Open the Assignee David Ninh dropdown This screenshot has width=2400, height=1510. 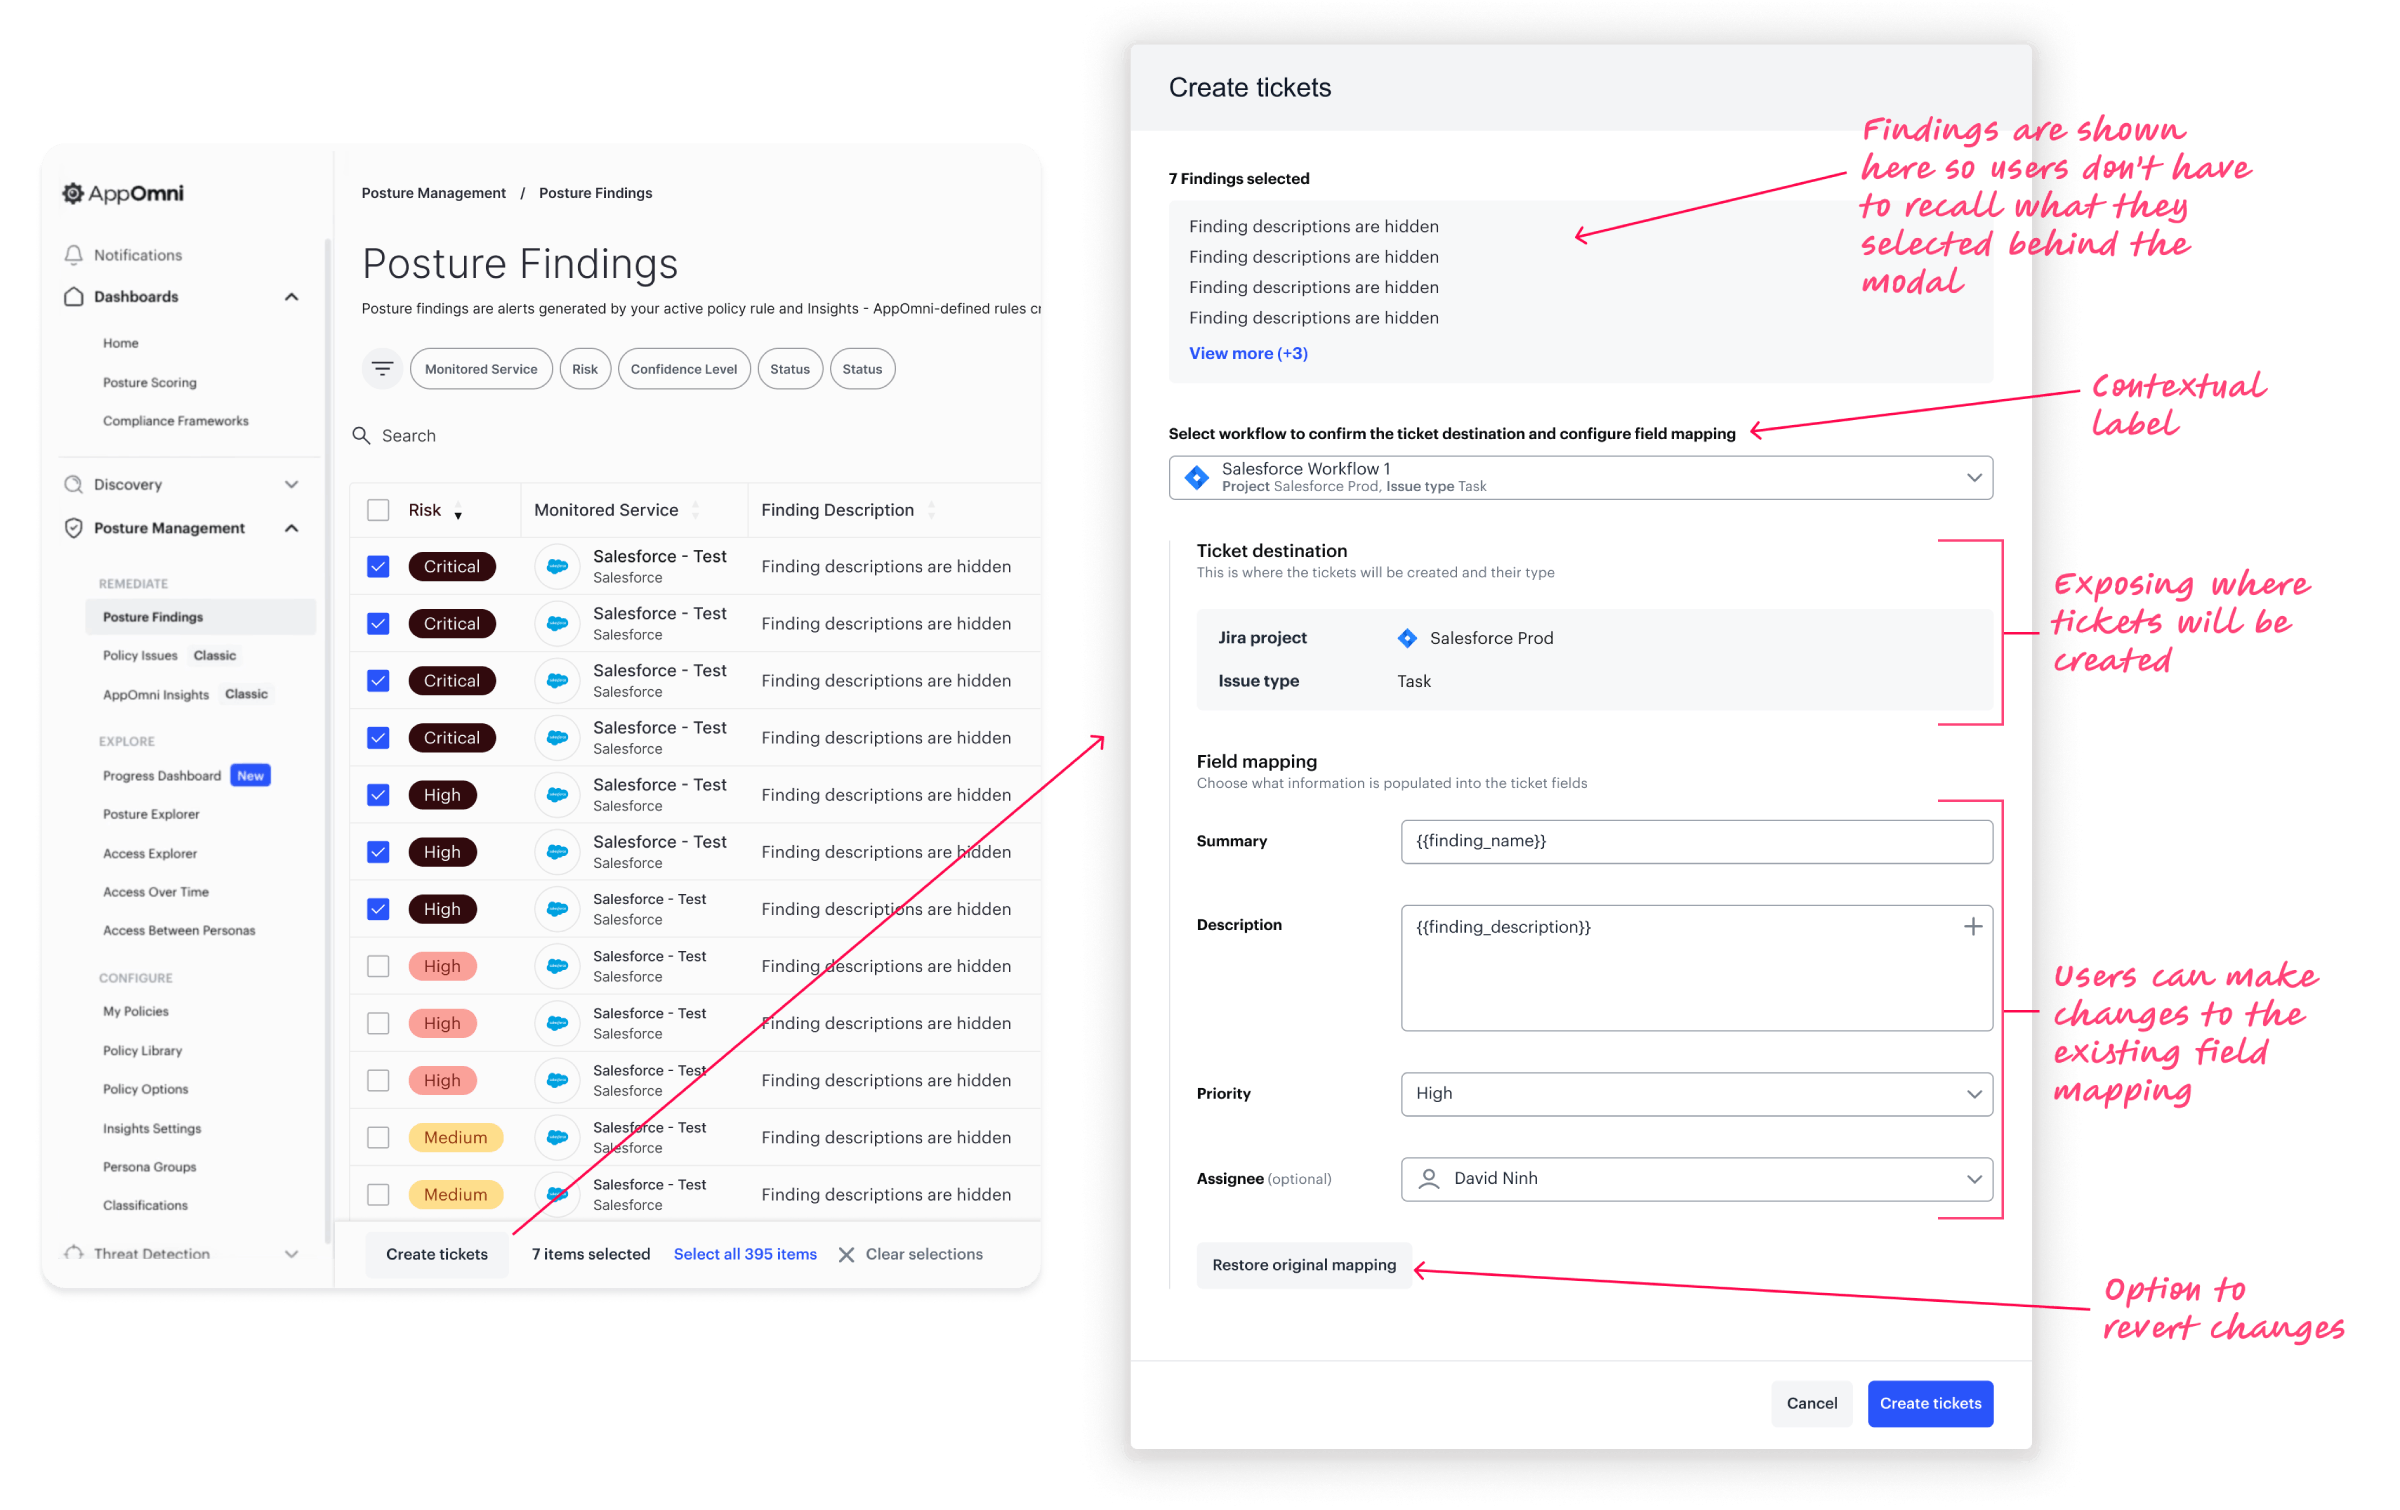[1696, 1179]
